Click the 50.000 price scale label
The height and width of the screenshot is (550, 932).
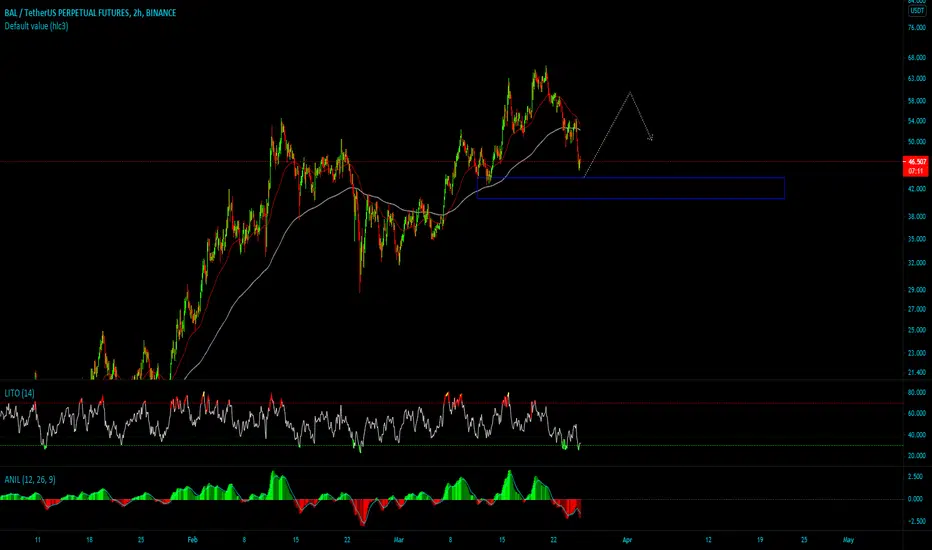coord(917,142)
